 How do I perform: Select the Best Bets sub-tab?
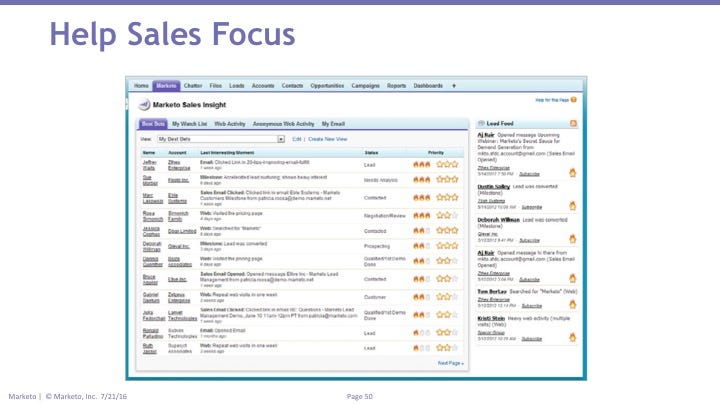pyautogui.click(x=153, y=124)
